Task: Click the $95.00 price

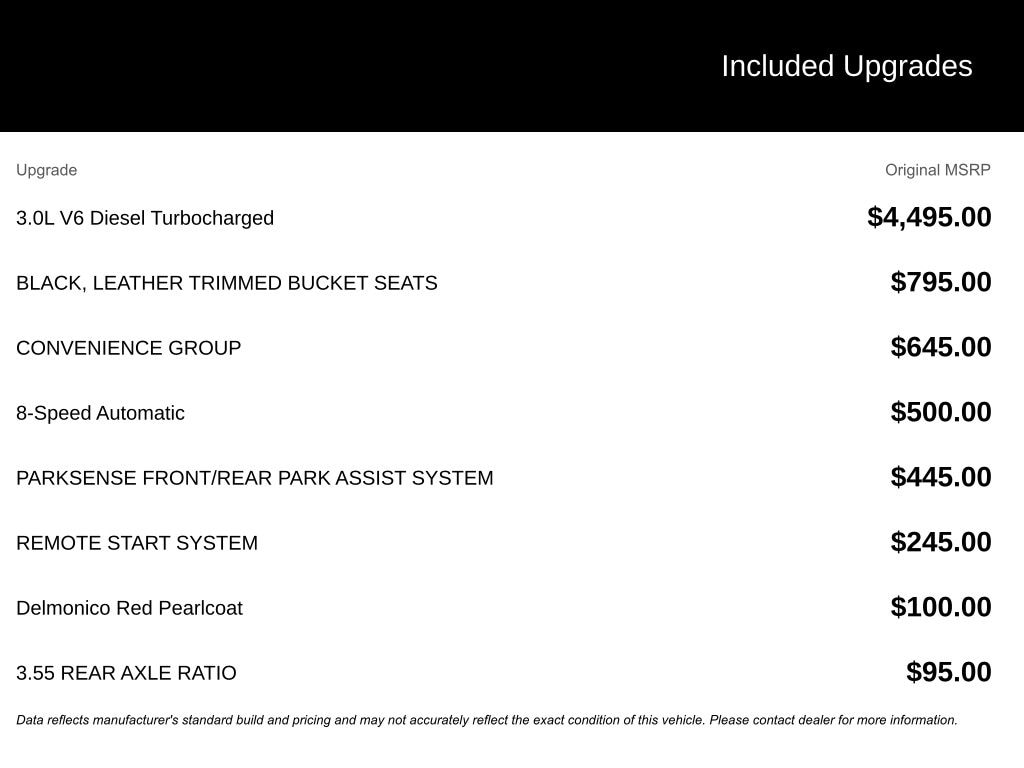Action: tap(948, 672)
